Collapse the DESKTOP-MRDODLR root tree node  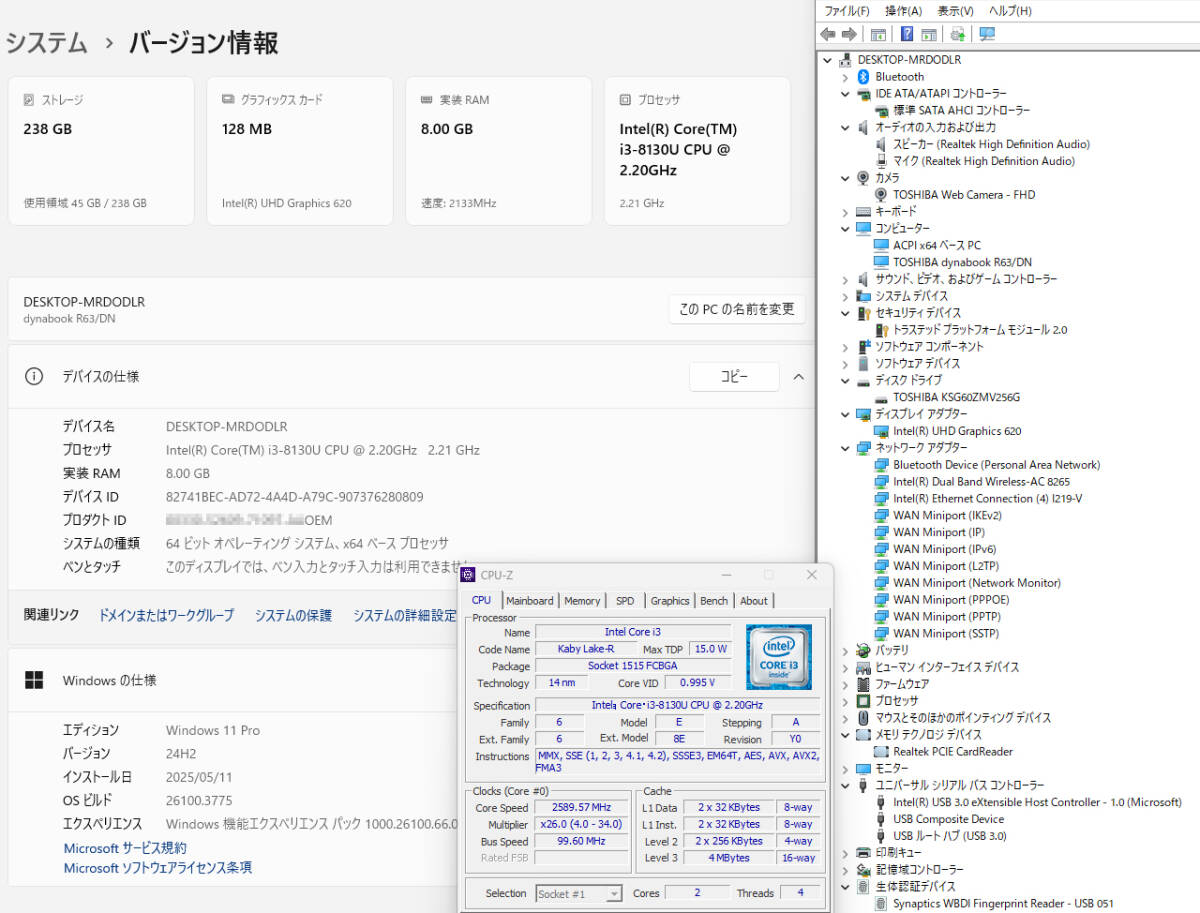pyautogui.click(x=828, y=60)
